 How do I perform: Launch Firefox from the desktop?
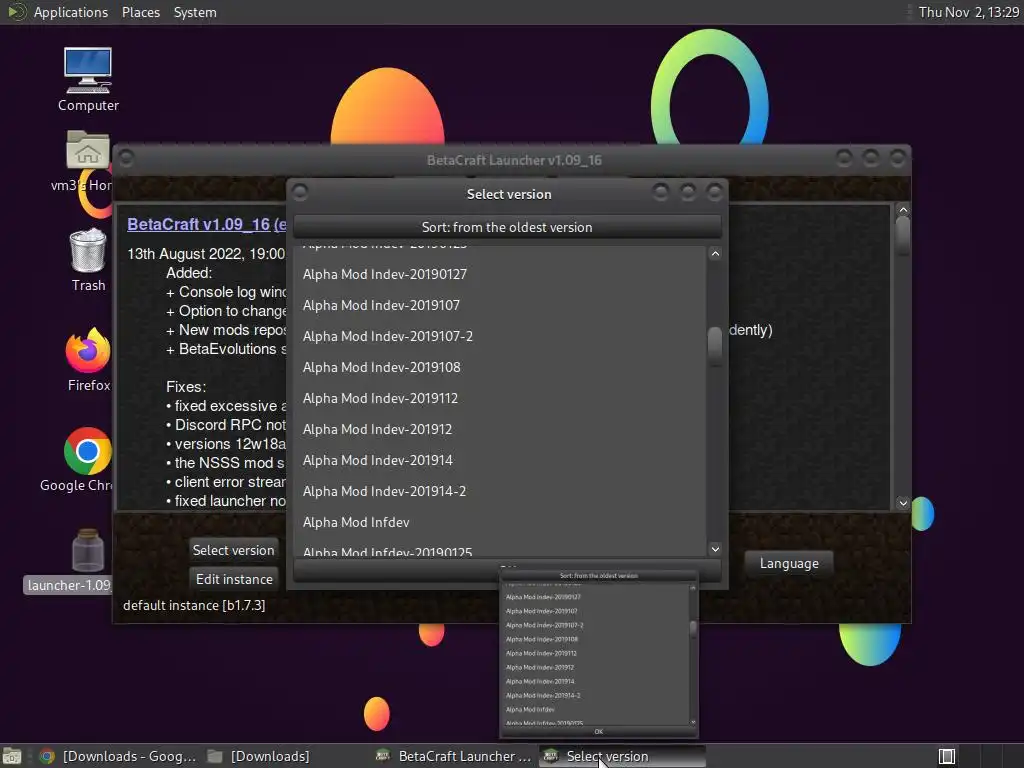point(88,360)
